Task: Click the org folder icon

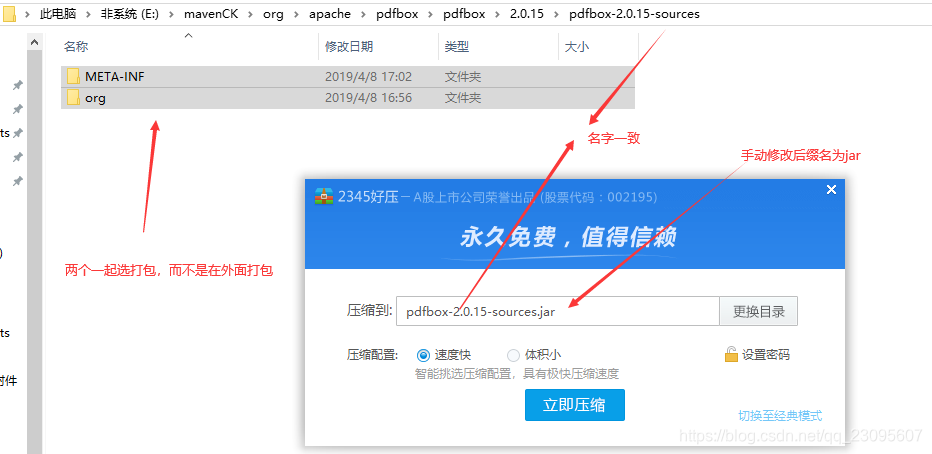Action: click(x=73, y=98)
